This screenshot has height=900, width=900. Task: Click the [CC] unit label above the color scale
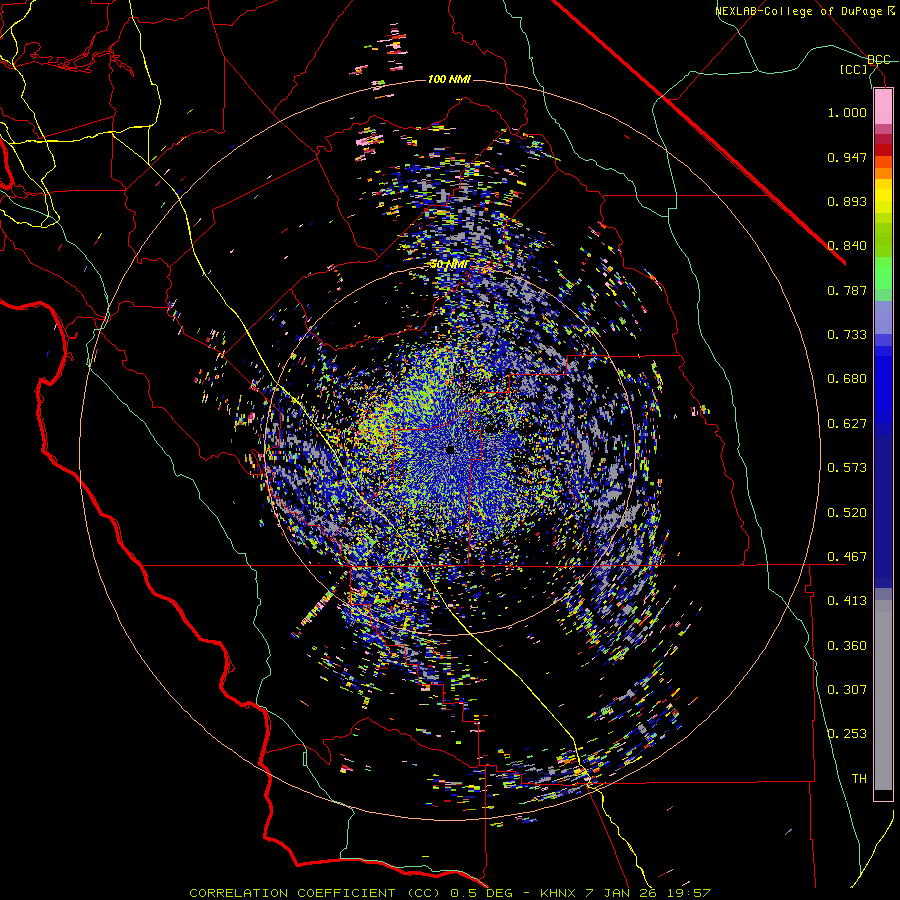click(854, 69)
